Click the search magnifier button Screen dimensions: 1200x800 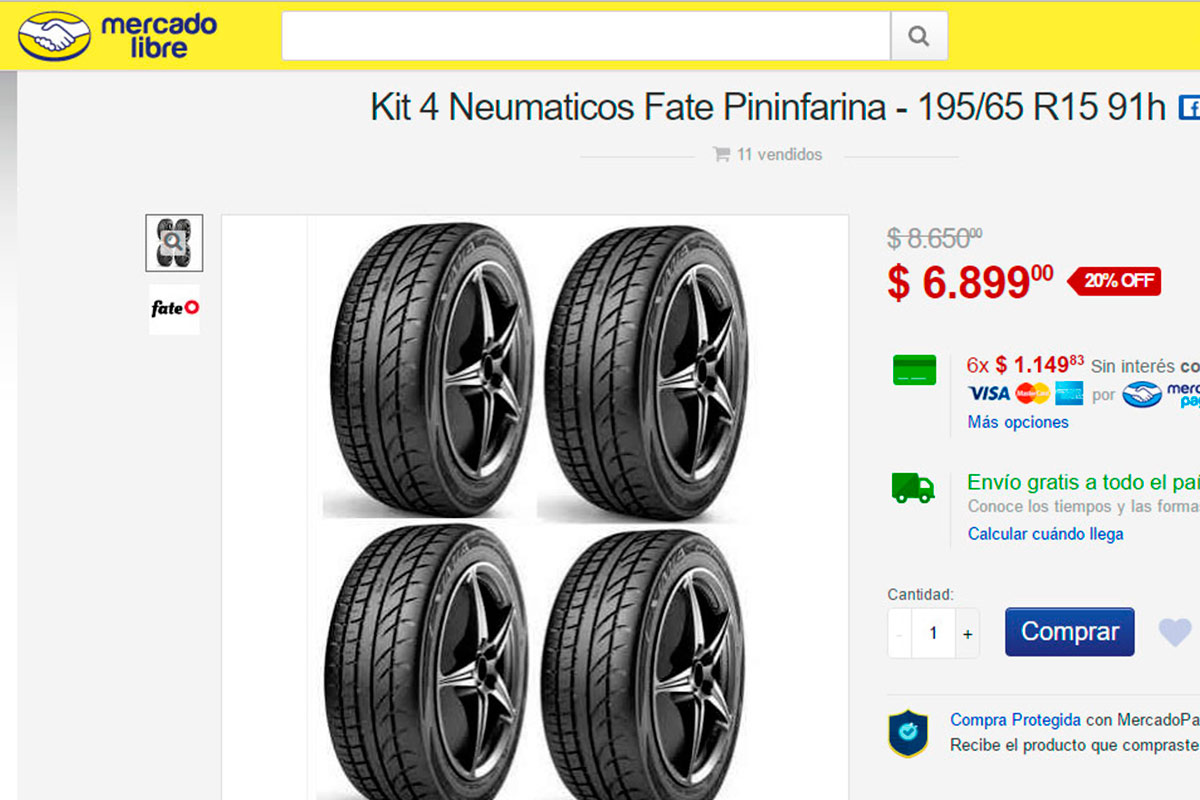(919, 37)
